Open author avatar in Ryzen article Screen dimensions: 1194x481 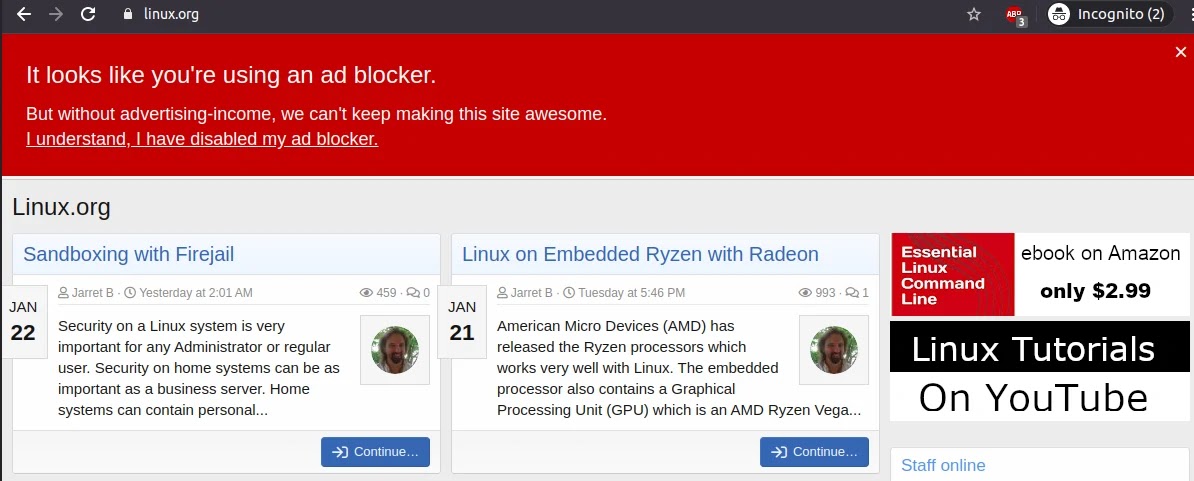pos(834,350)
